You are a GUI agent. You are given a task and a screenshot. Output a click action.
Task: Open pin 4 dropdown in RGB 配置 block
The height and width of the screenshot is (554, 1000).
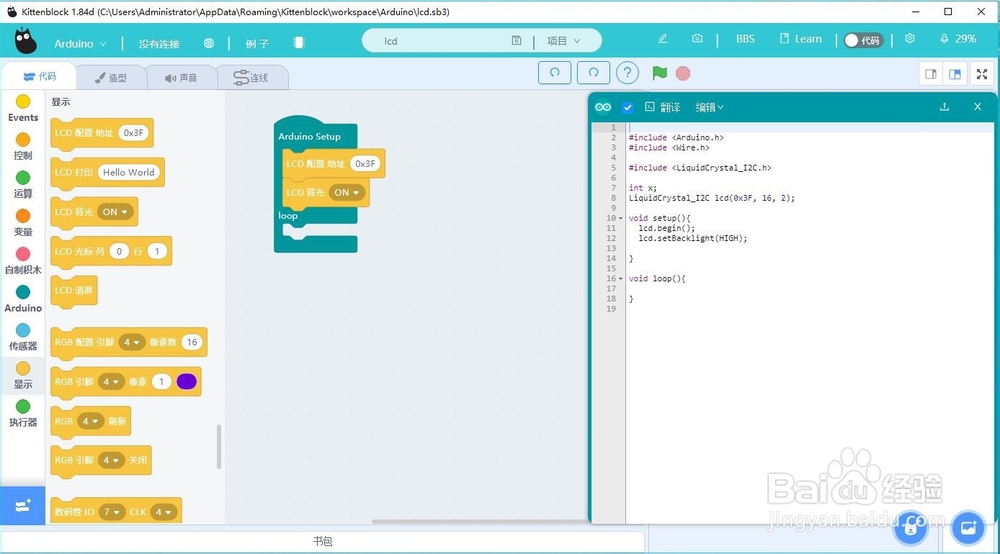[x=131, y=342]
